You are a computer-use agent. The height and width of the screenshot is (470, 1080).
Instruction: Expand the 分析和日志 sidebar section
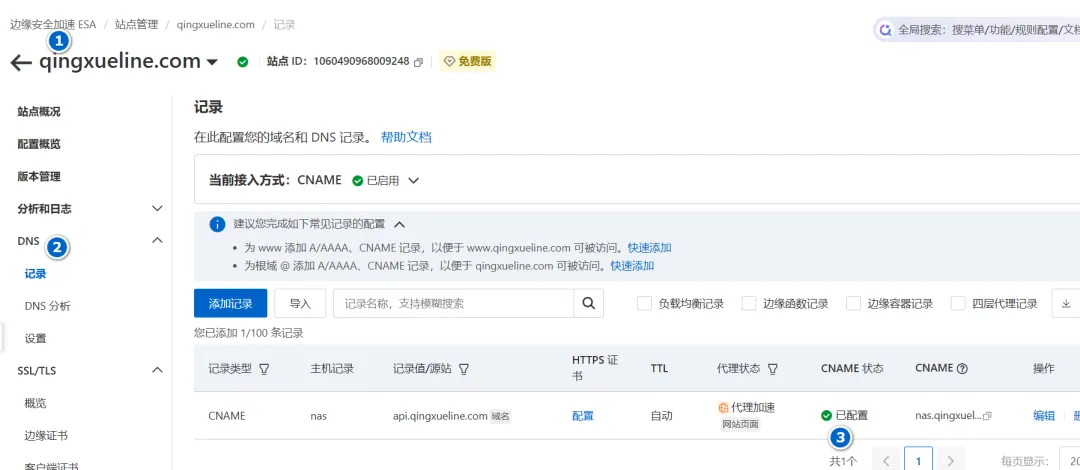pyautogui.click(x=157, y=208)
